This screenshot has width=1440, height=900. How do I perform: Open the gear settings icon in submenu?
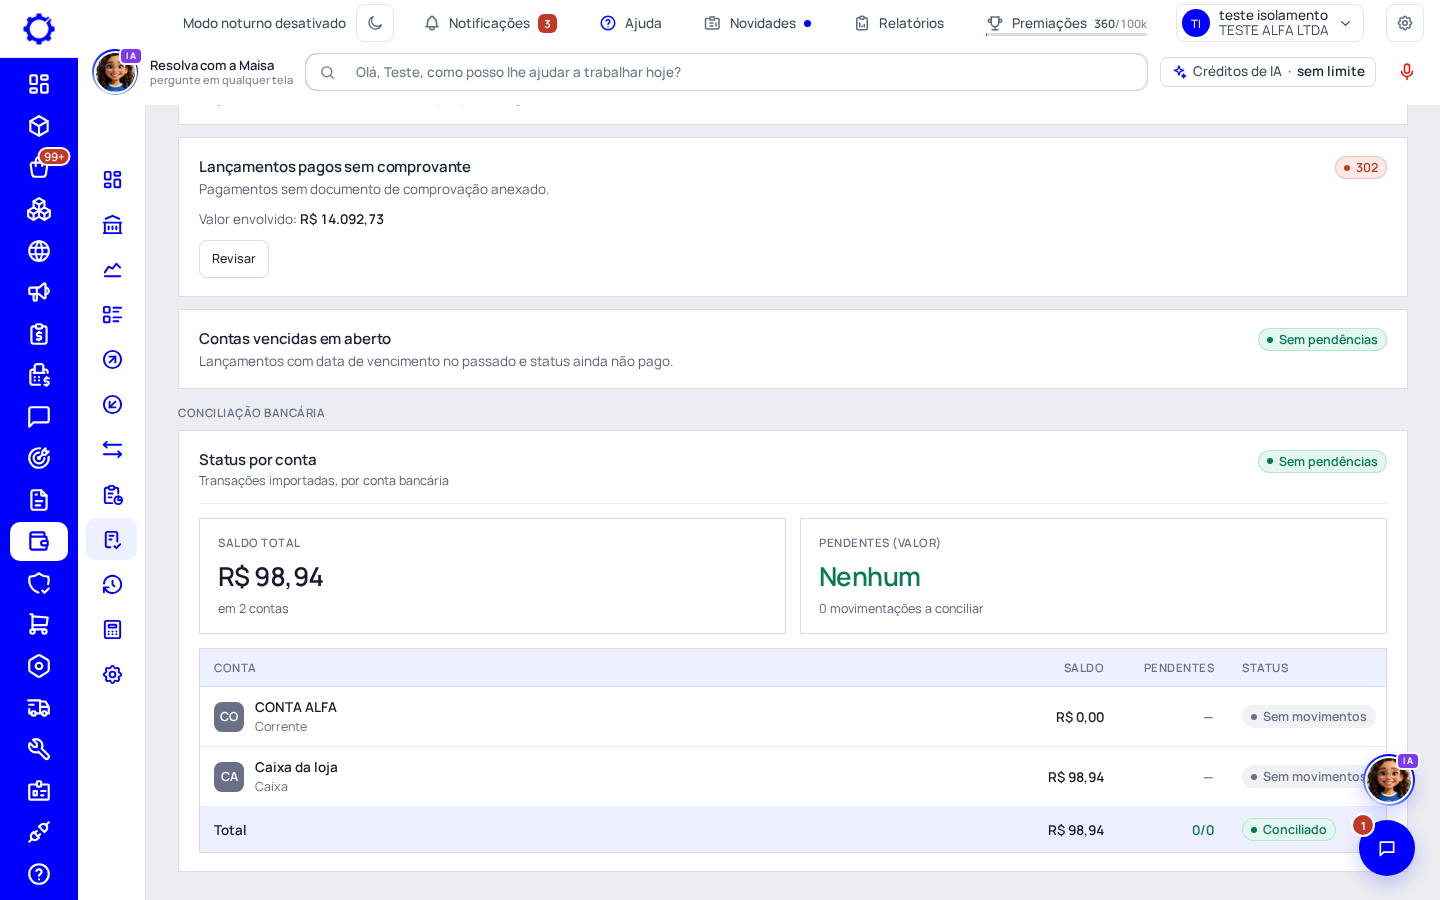coord(112,675)
